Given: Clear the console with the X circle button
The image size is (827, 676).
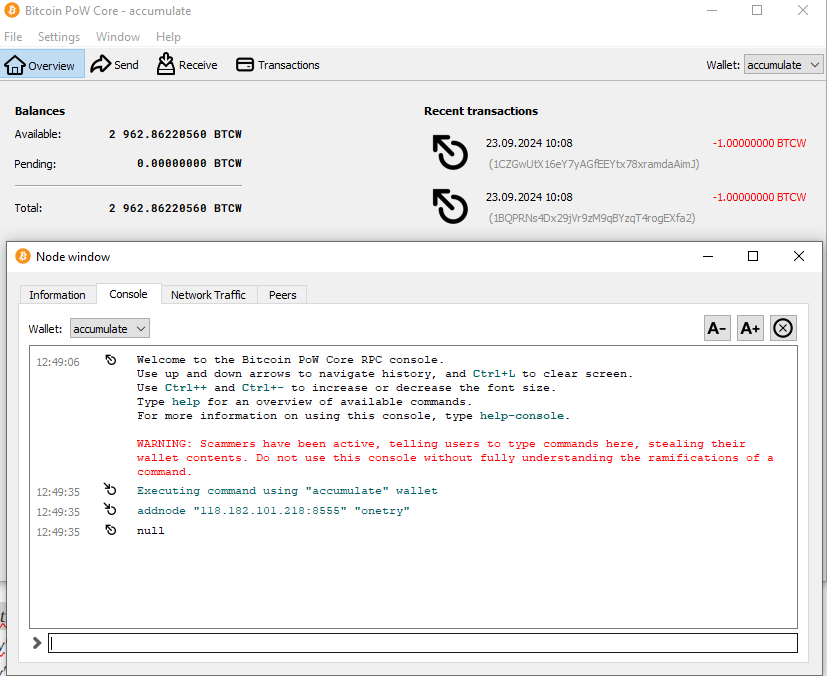Looking at the screenshot, I should point(783,328).
